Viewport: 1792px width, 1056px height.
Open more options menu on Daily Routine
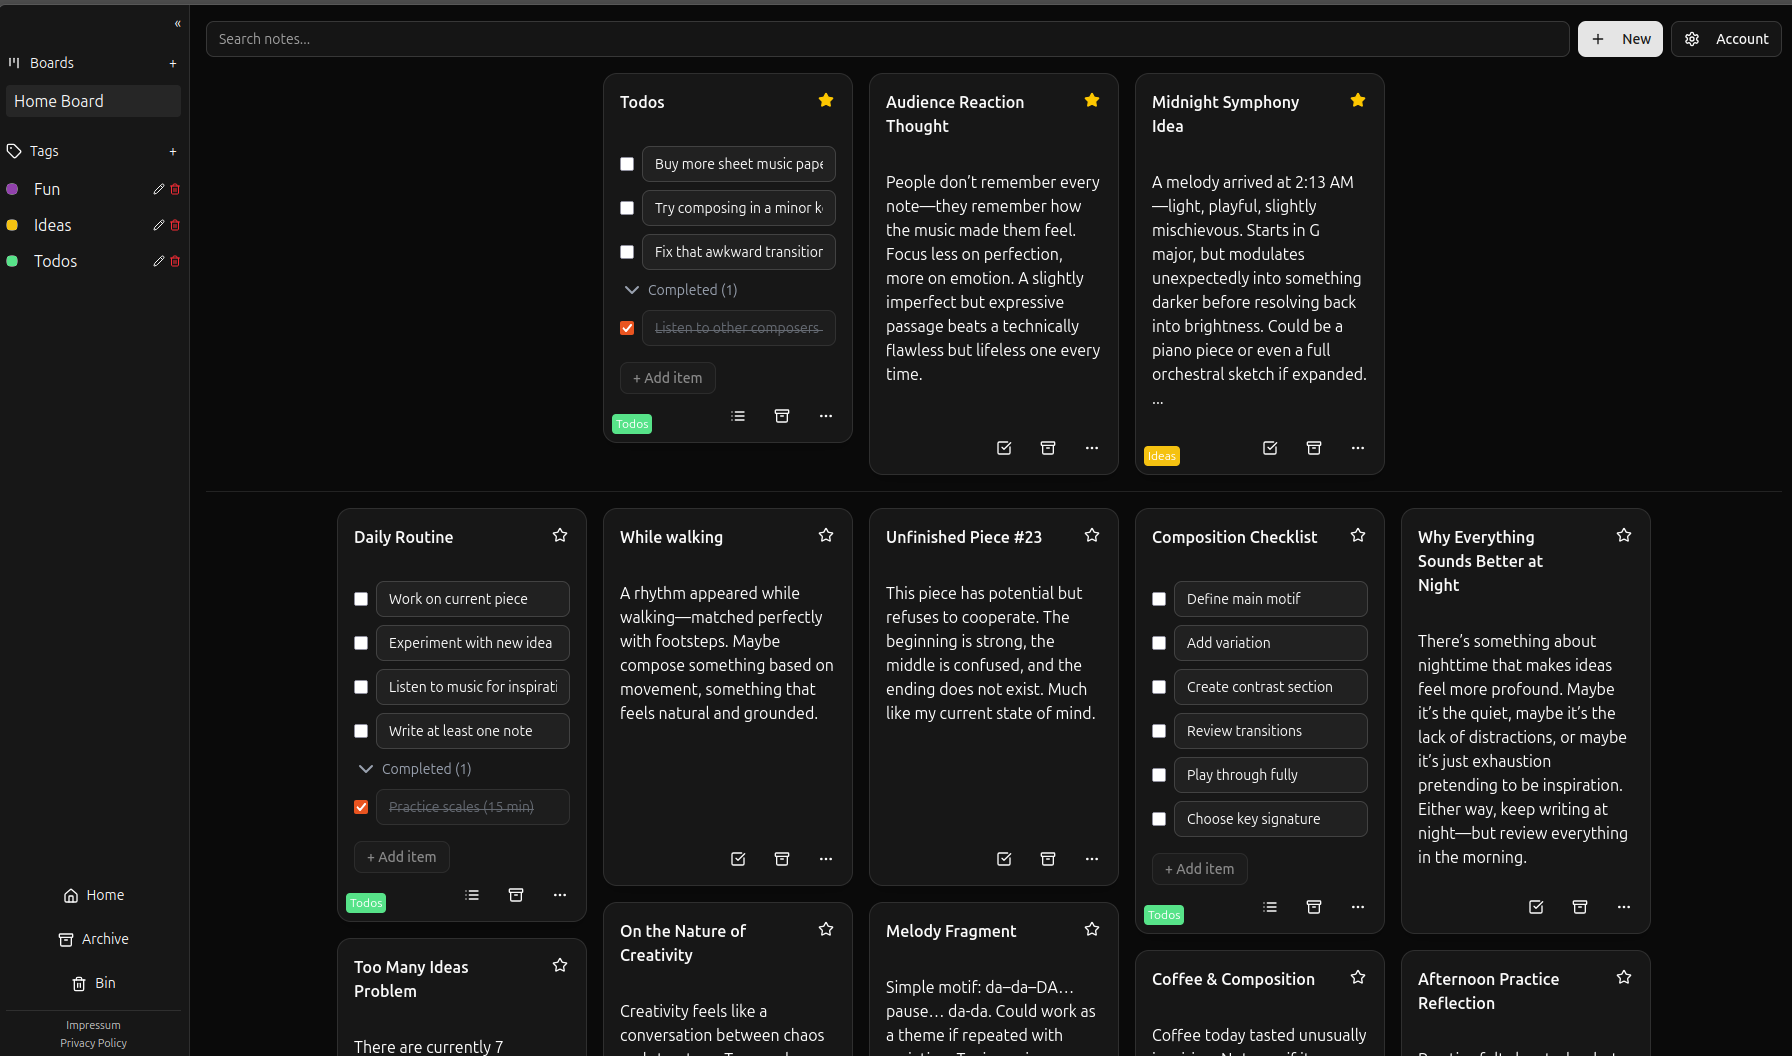560,895
